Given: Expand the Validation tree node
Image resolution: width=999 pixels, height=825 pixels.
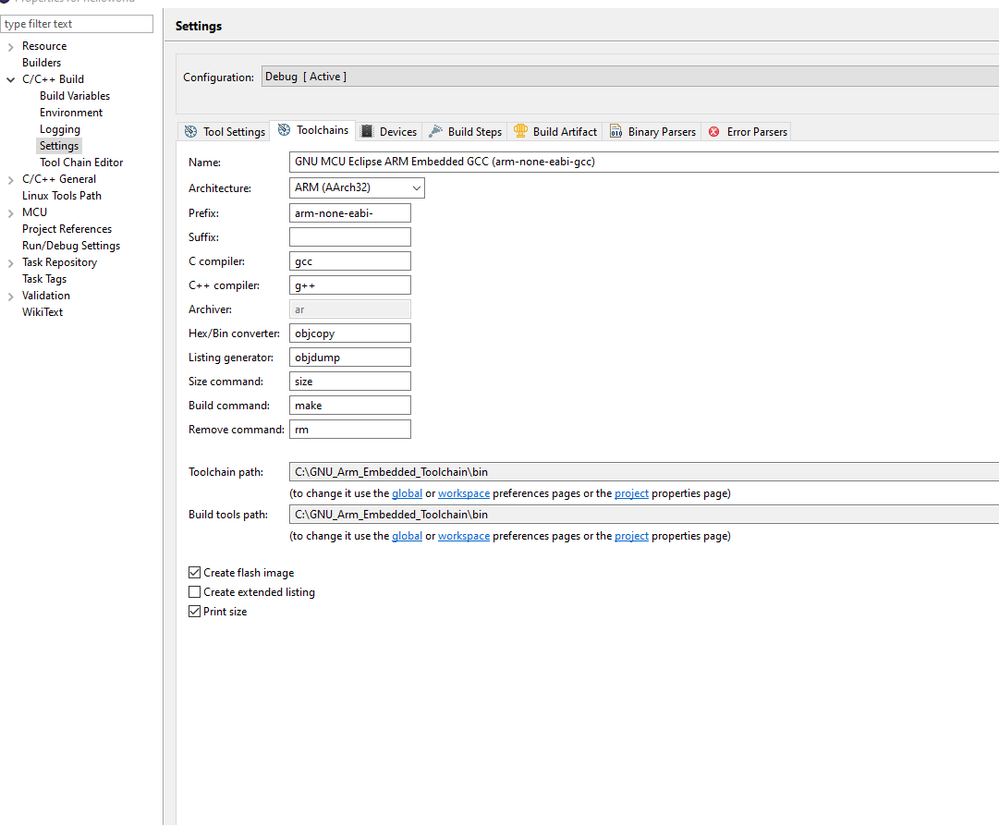Looking at the screenshot, I should pyautogui.click(x=11, y=296).
